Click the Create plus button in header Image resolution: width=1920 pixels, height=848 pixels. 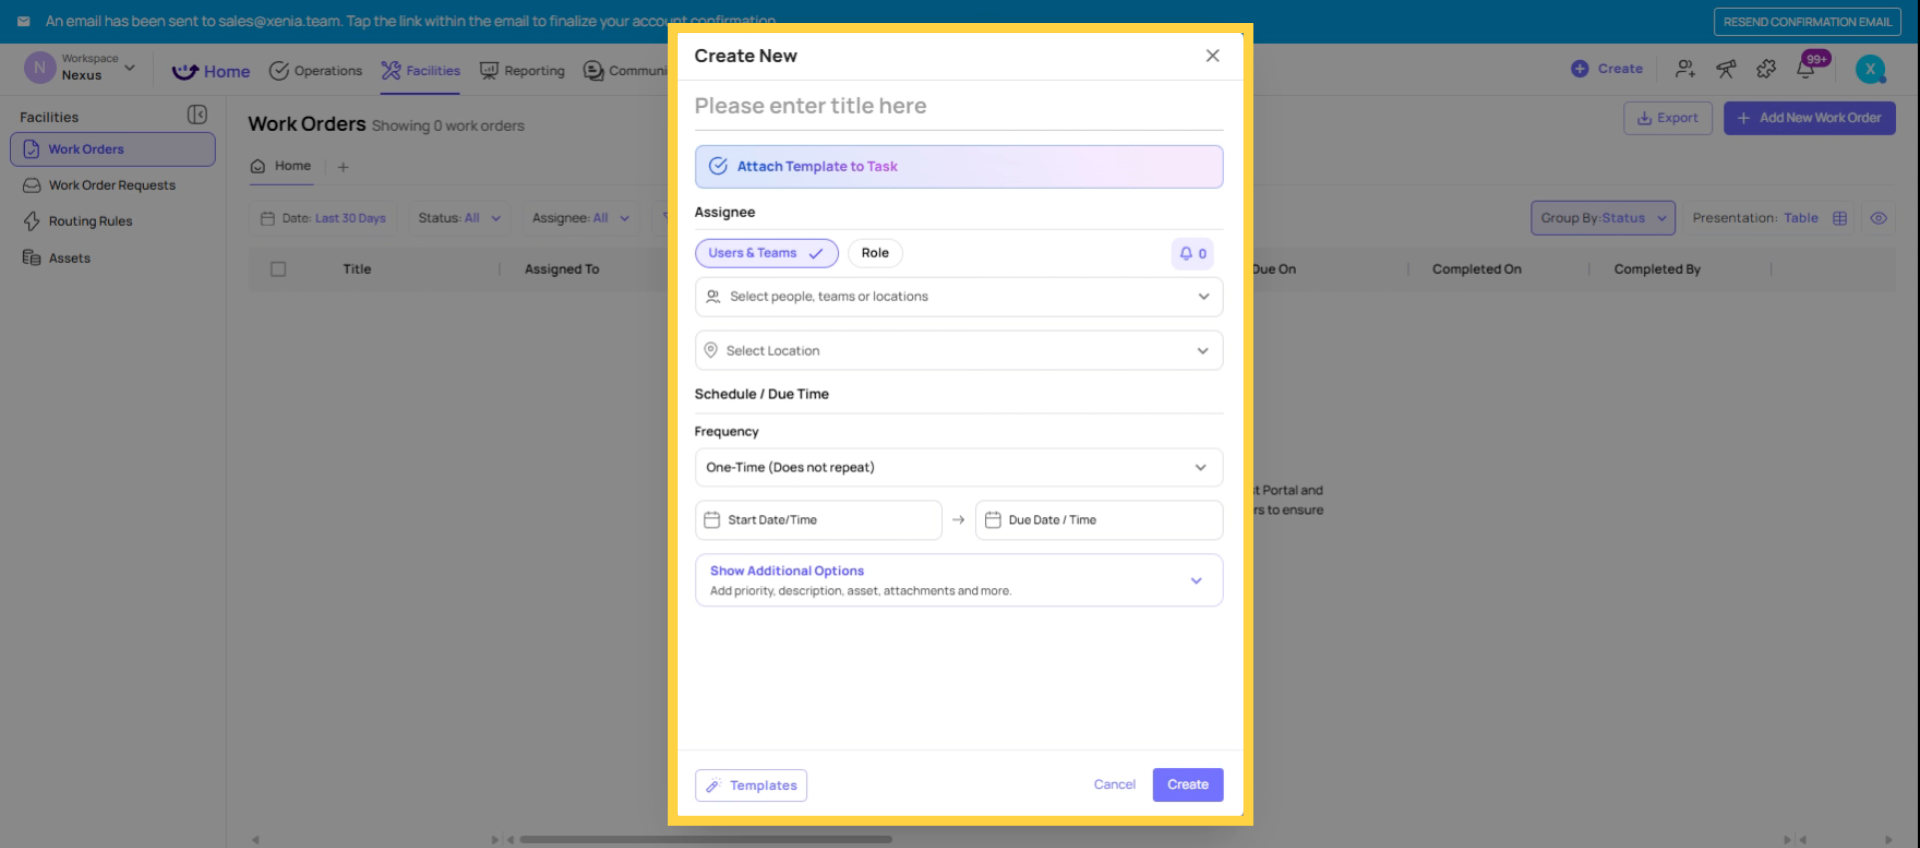[1607, 69]
